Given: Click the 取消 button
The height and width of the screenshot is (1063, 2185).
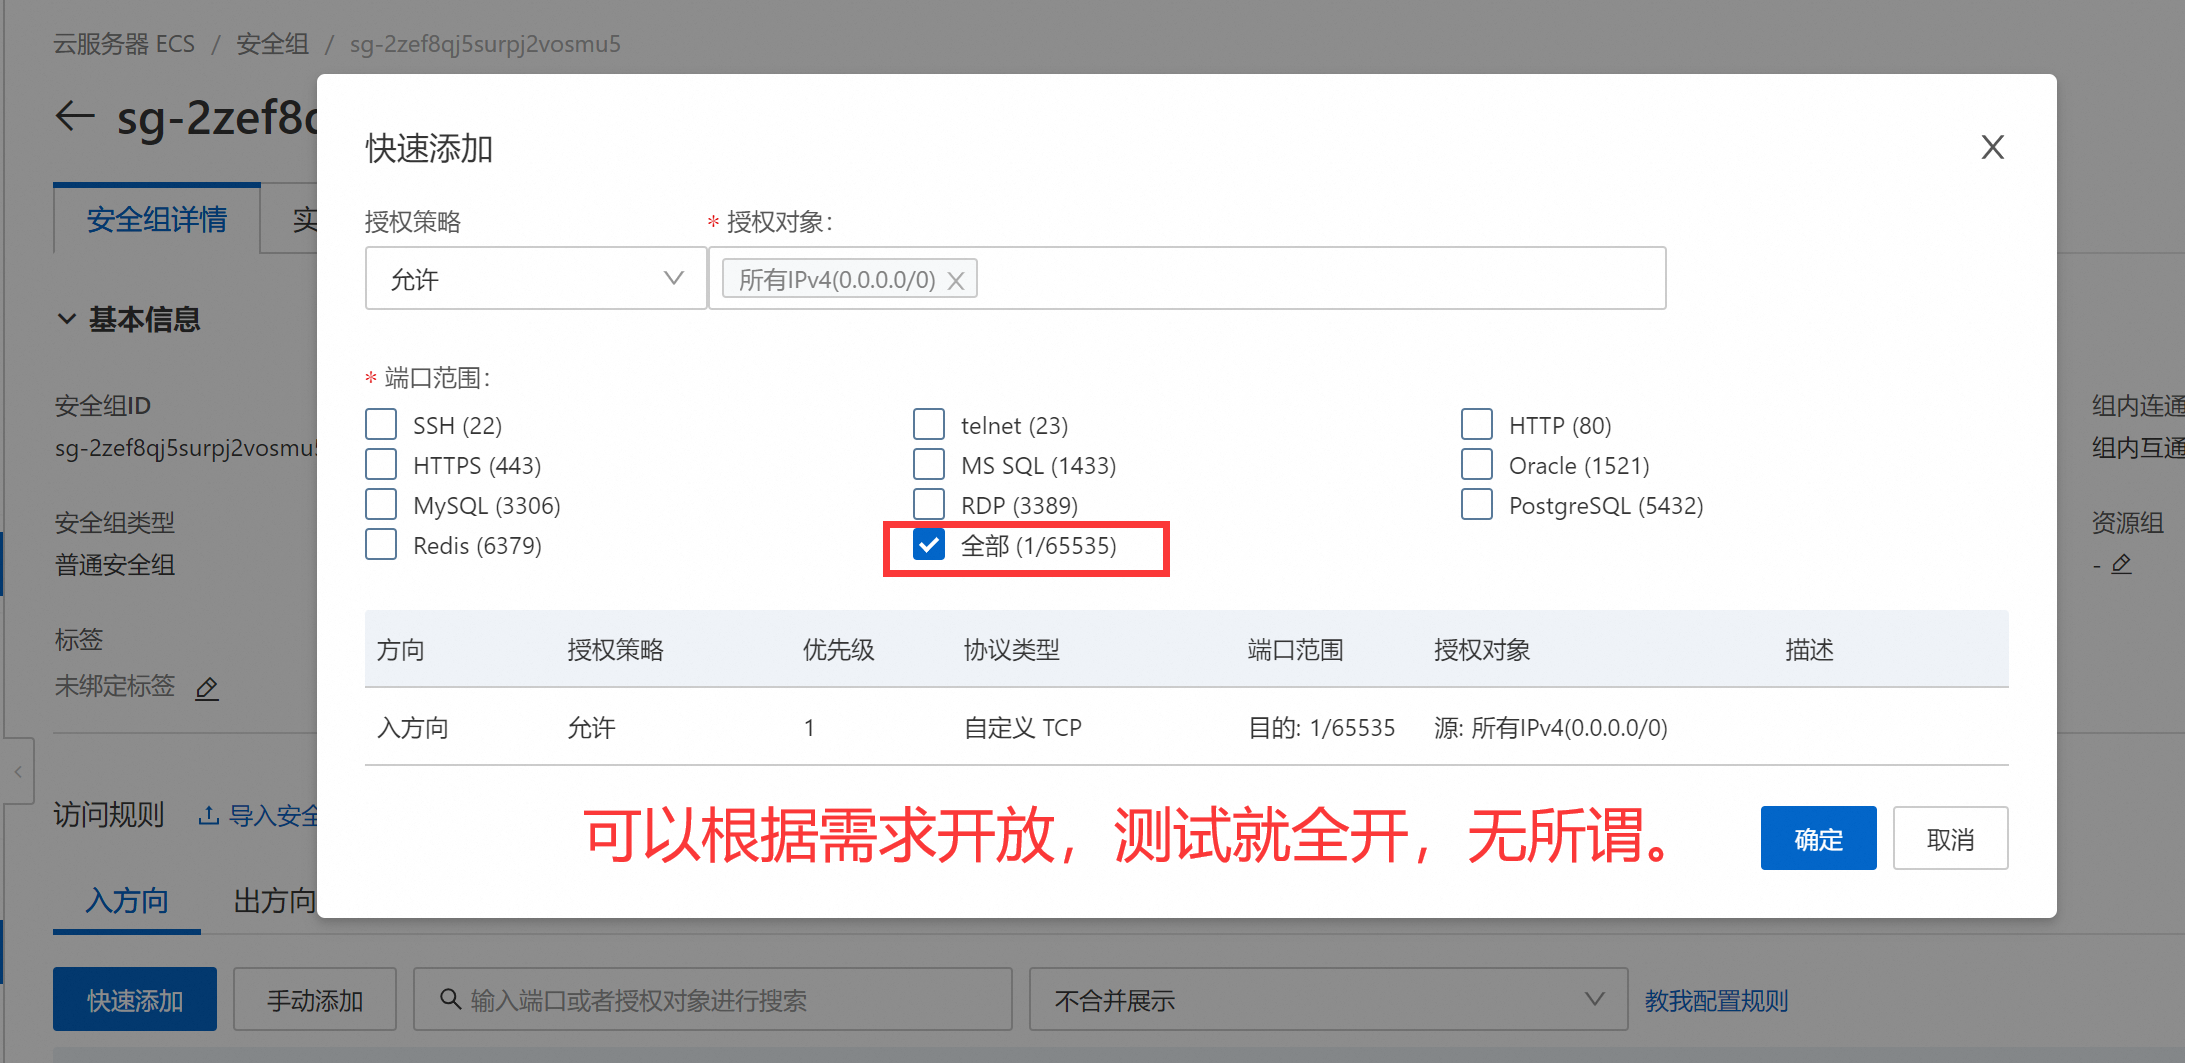Looking at the screenshot, I should (x=1950, y=838).
